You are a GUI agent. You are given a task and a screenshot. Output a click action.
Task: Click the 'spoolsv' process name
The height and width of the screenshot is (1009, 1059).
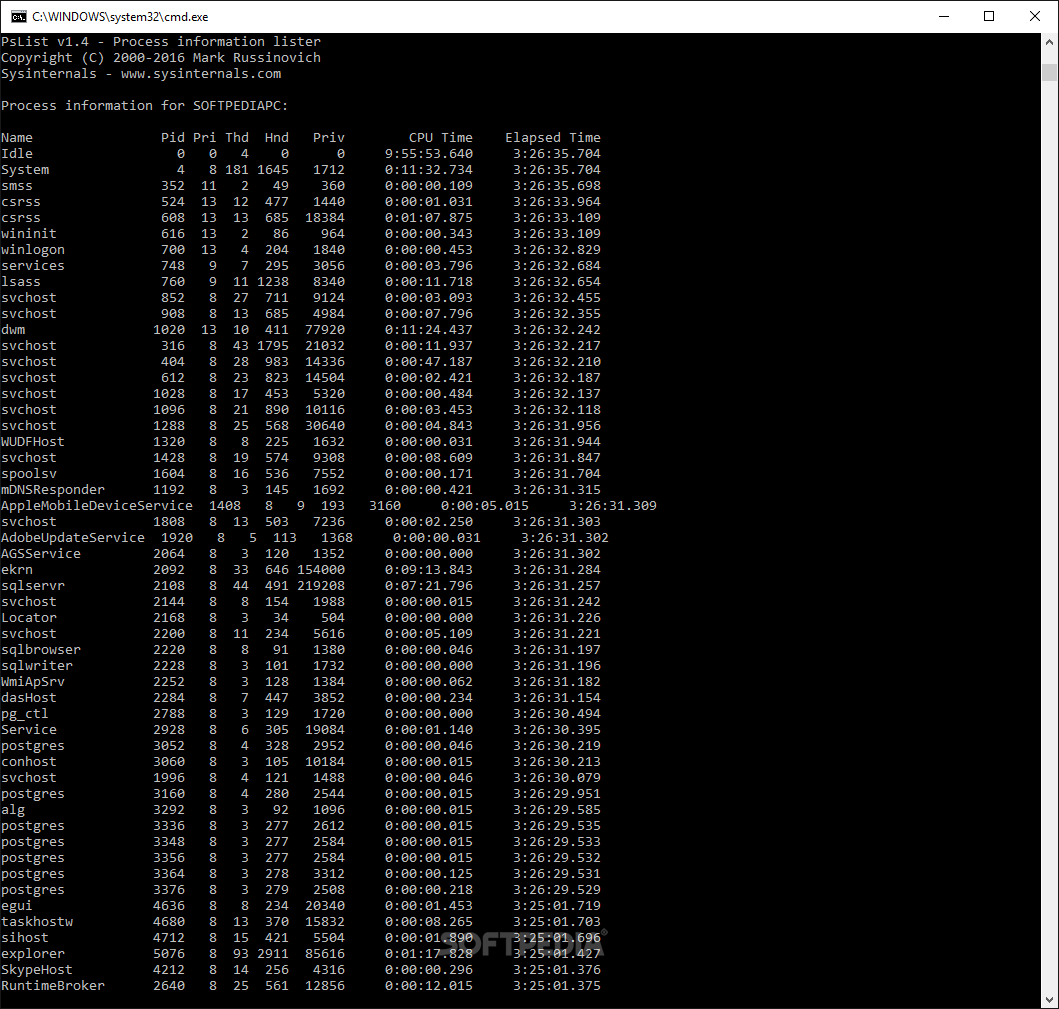pyautogui.click(x=29, y=474)
